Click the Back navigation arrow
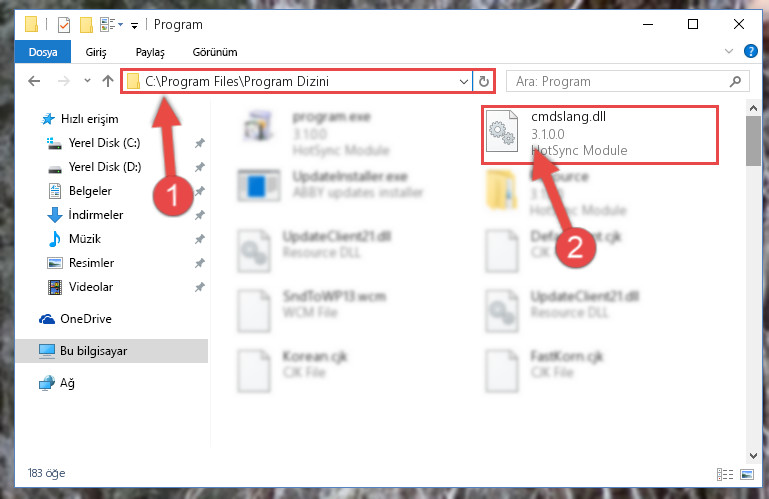This screenshot has height=499, width=769. click(34, 81)
